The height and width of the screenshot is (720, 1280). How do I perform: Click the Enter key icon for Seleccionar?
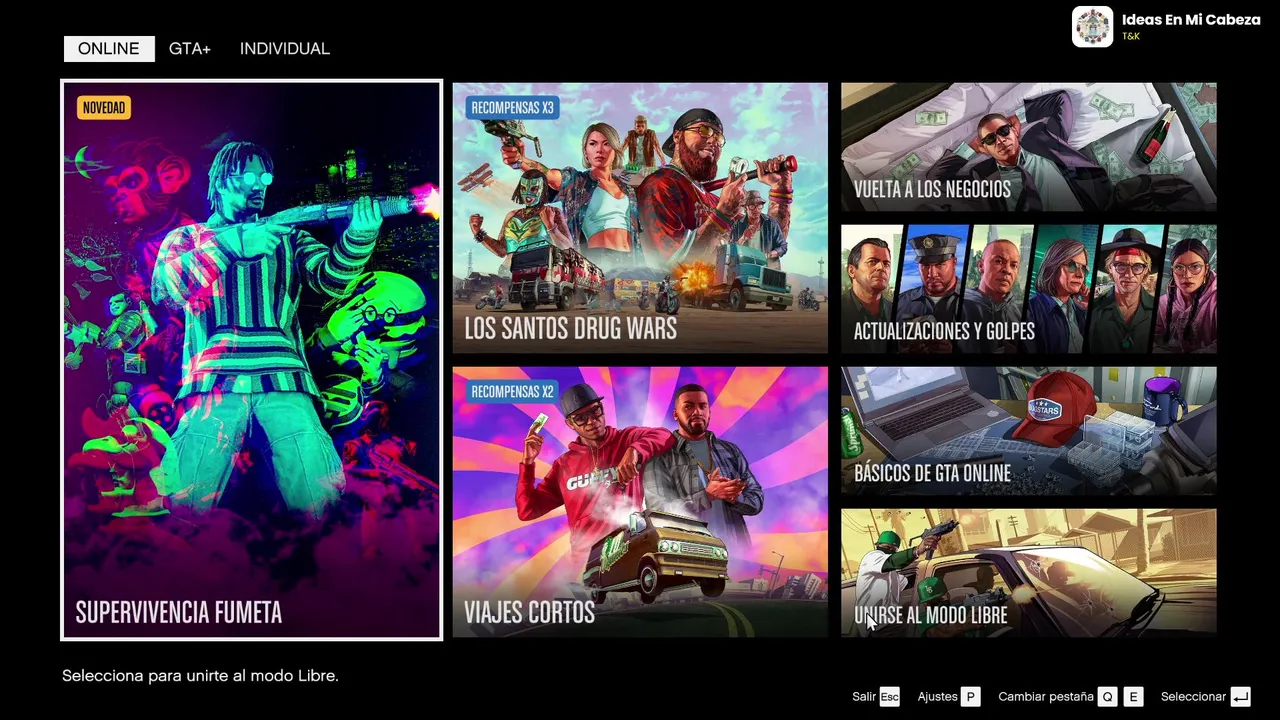pyautogui.click(x=1240, y=697)
